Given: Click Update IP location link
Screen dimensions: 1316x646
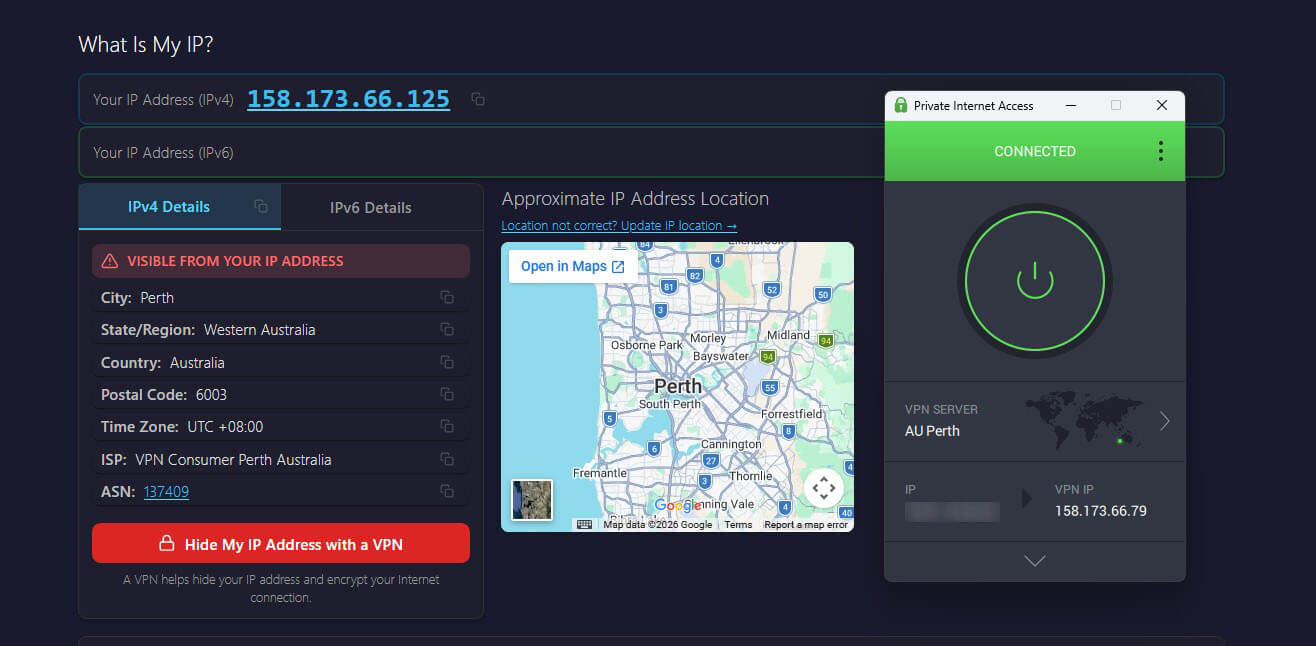Looking at the screenshot, I should point(619,226).
